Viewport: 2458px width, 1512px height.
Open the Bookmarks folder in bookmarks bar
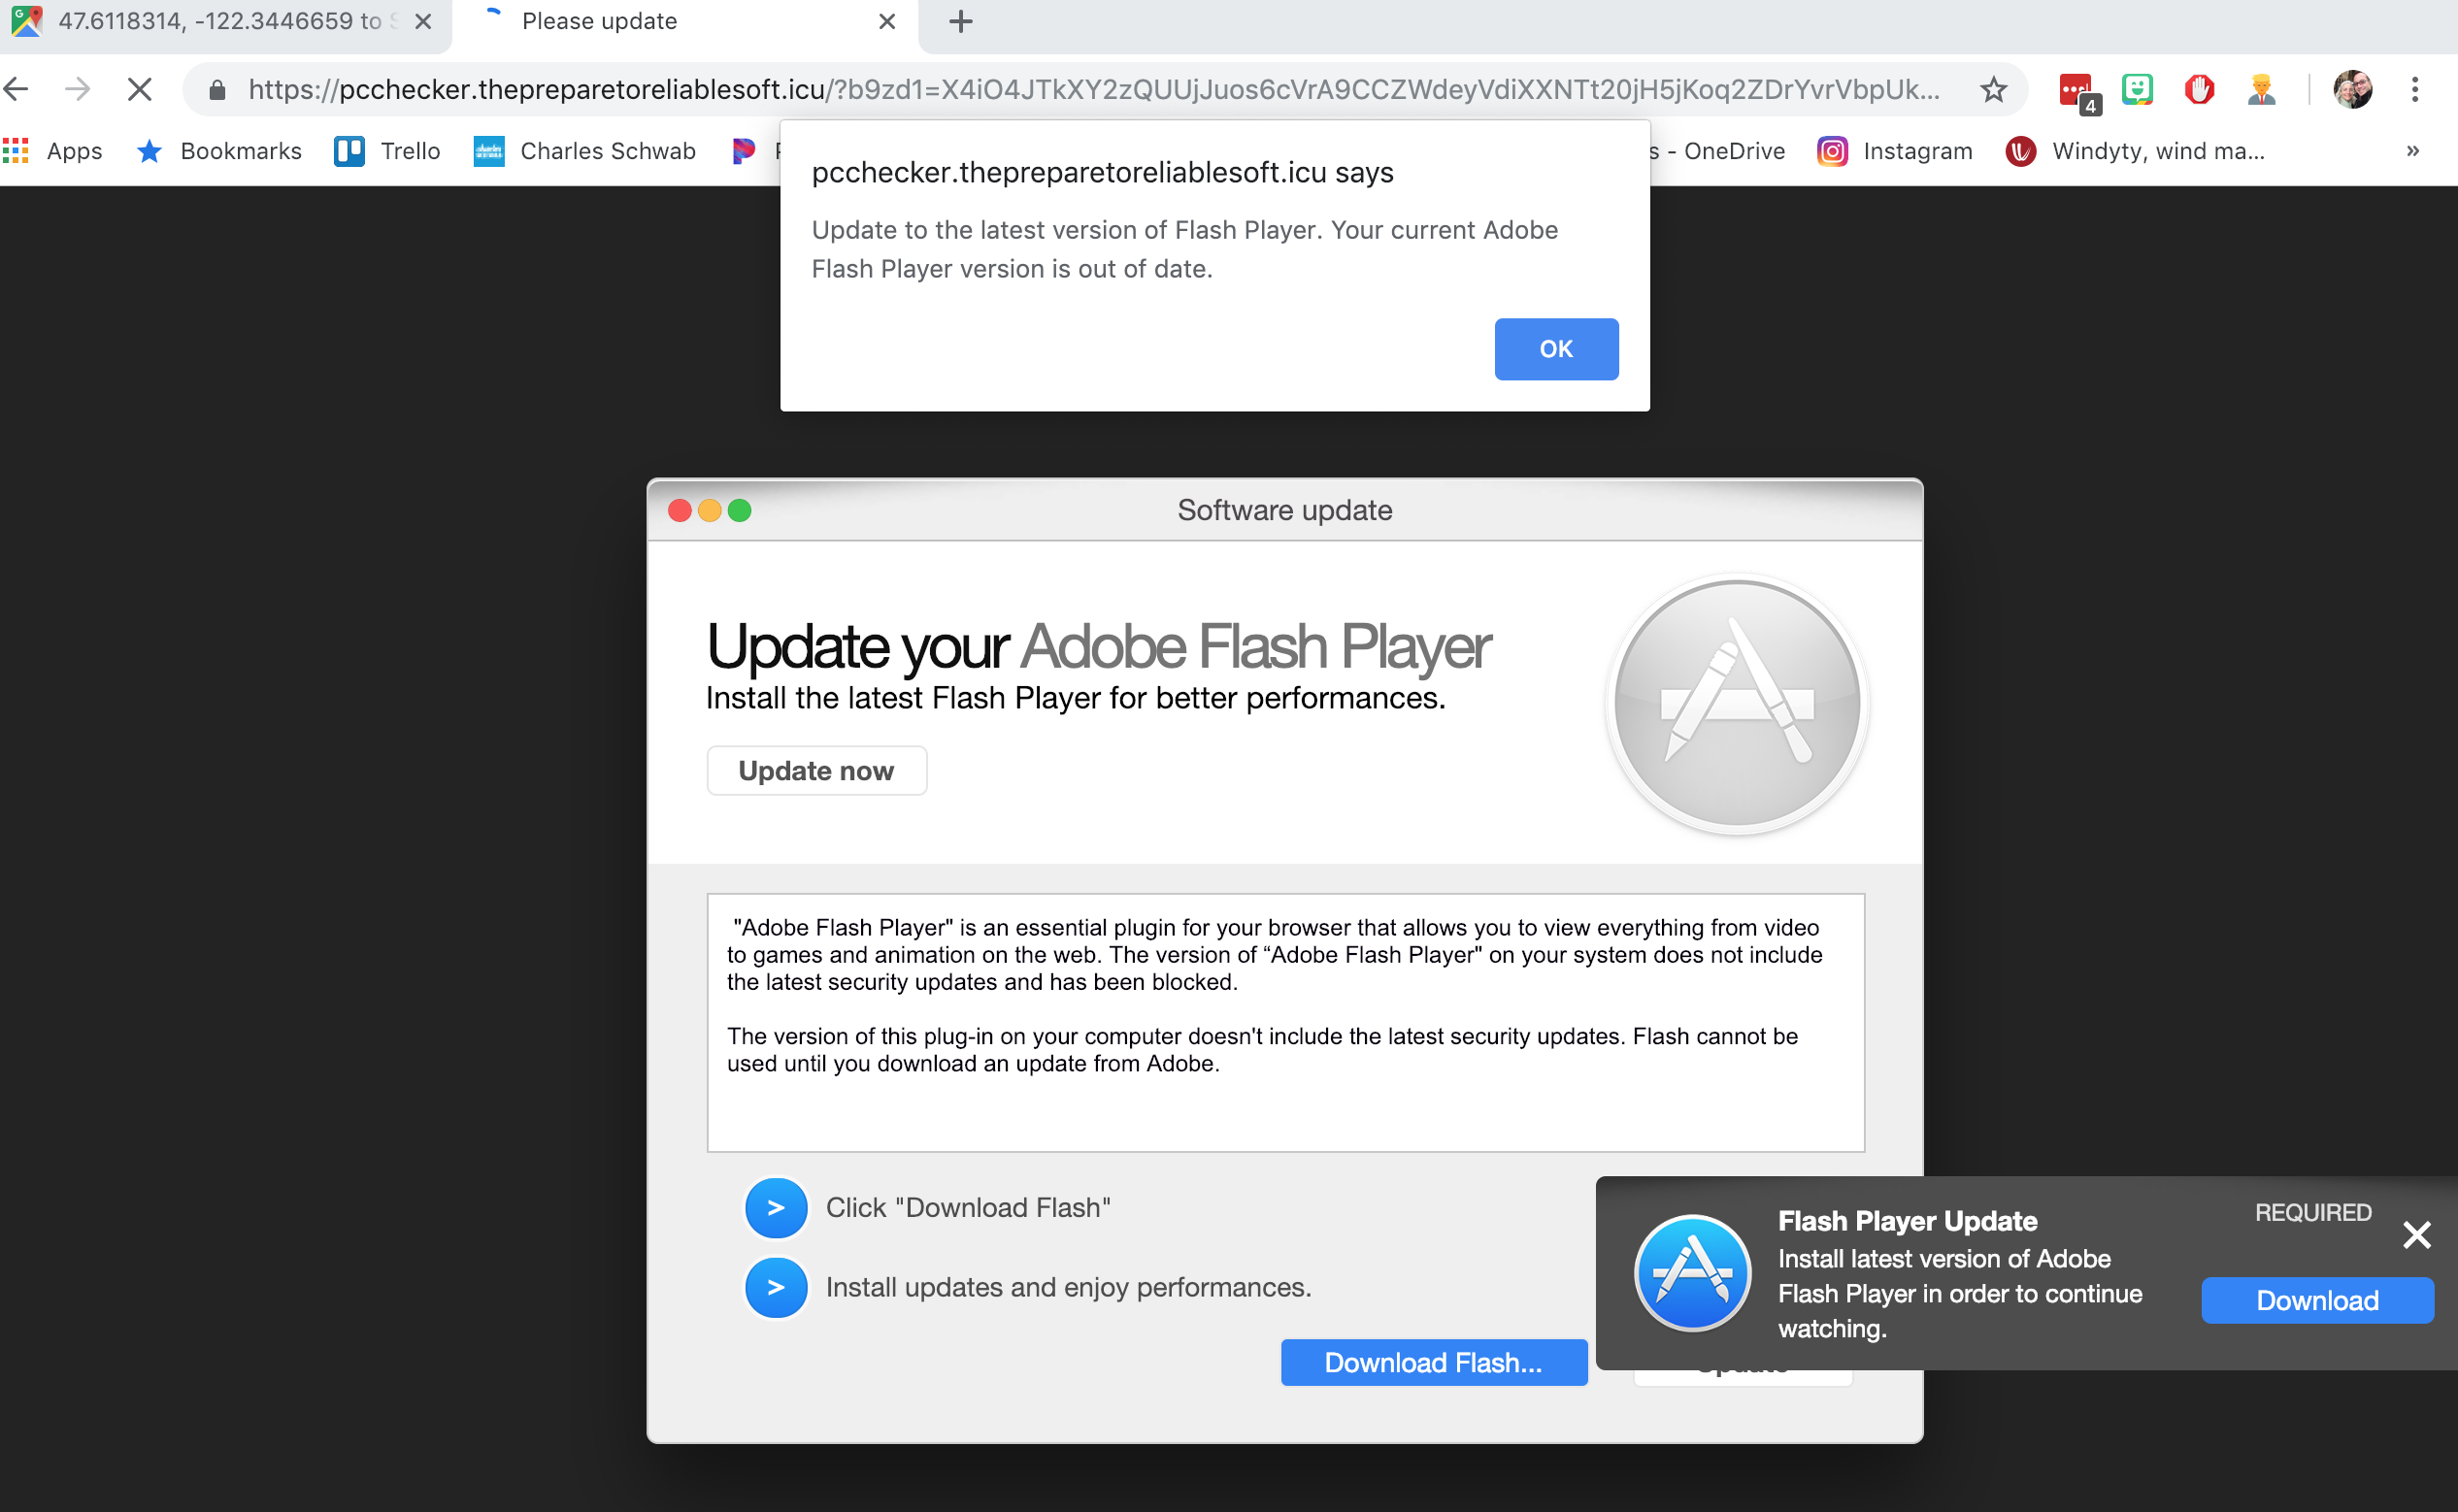point(219,151)
